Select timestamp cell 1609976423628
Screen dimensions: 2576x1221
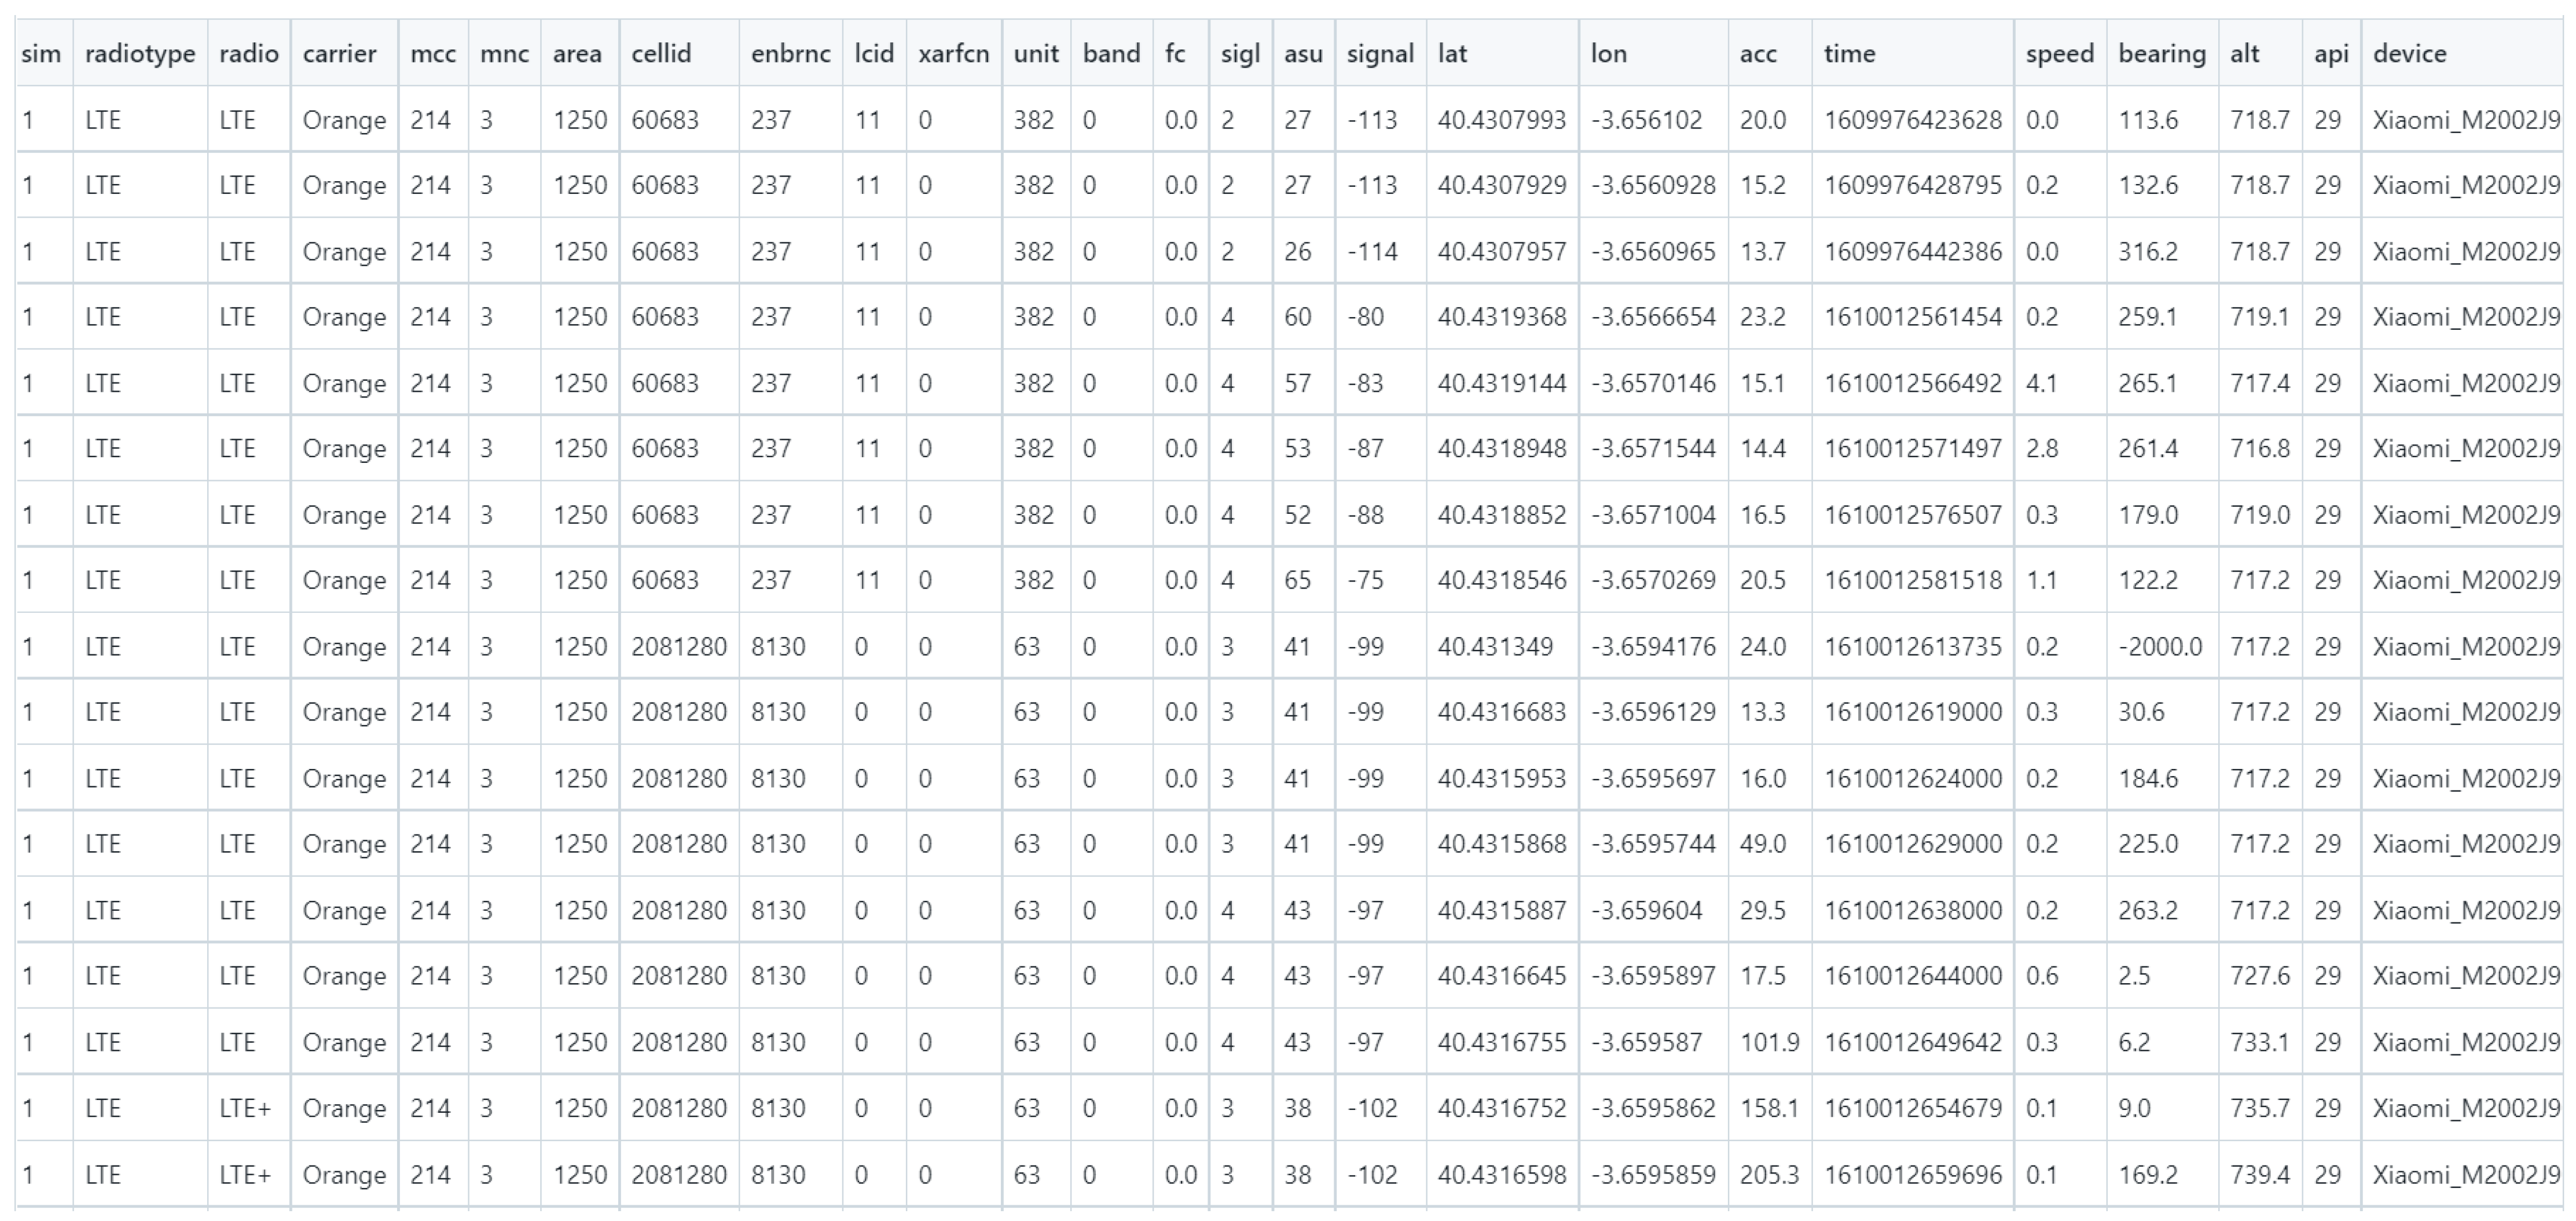(1912, 121)
